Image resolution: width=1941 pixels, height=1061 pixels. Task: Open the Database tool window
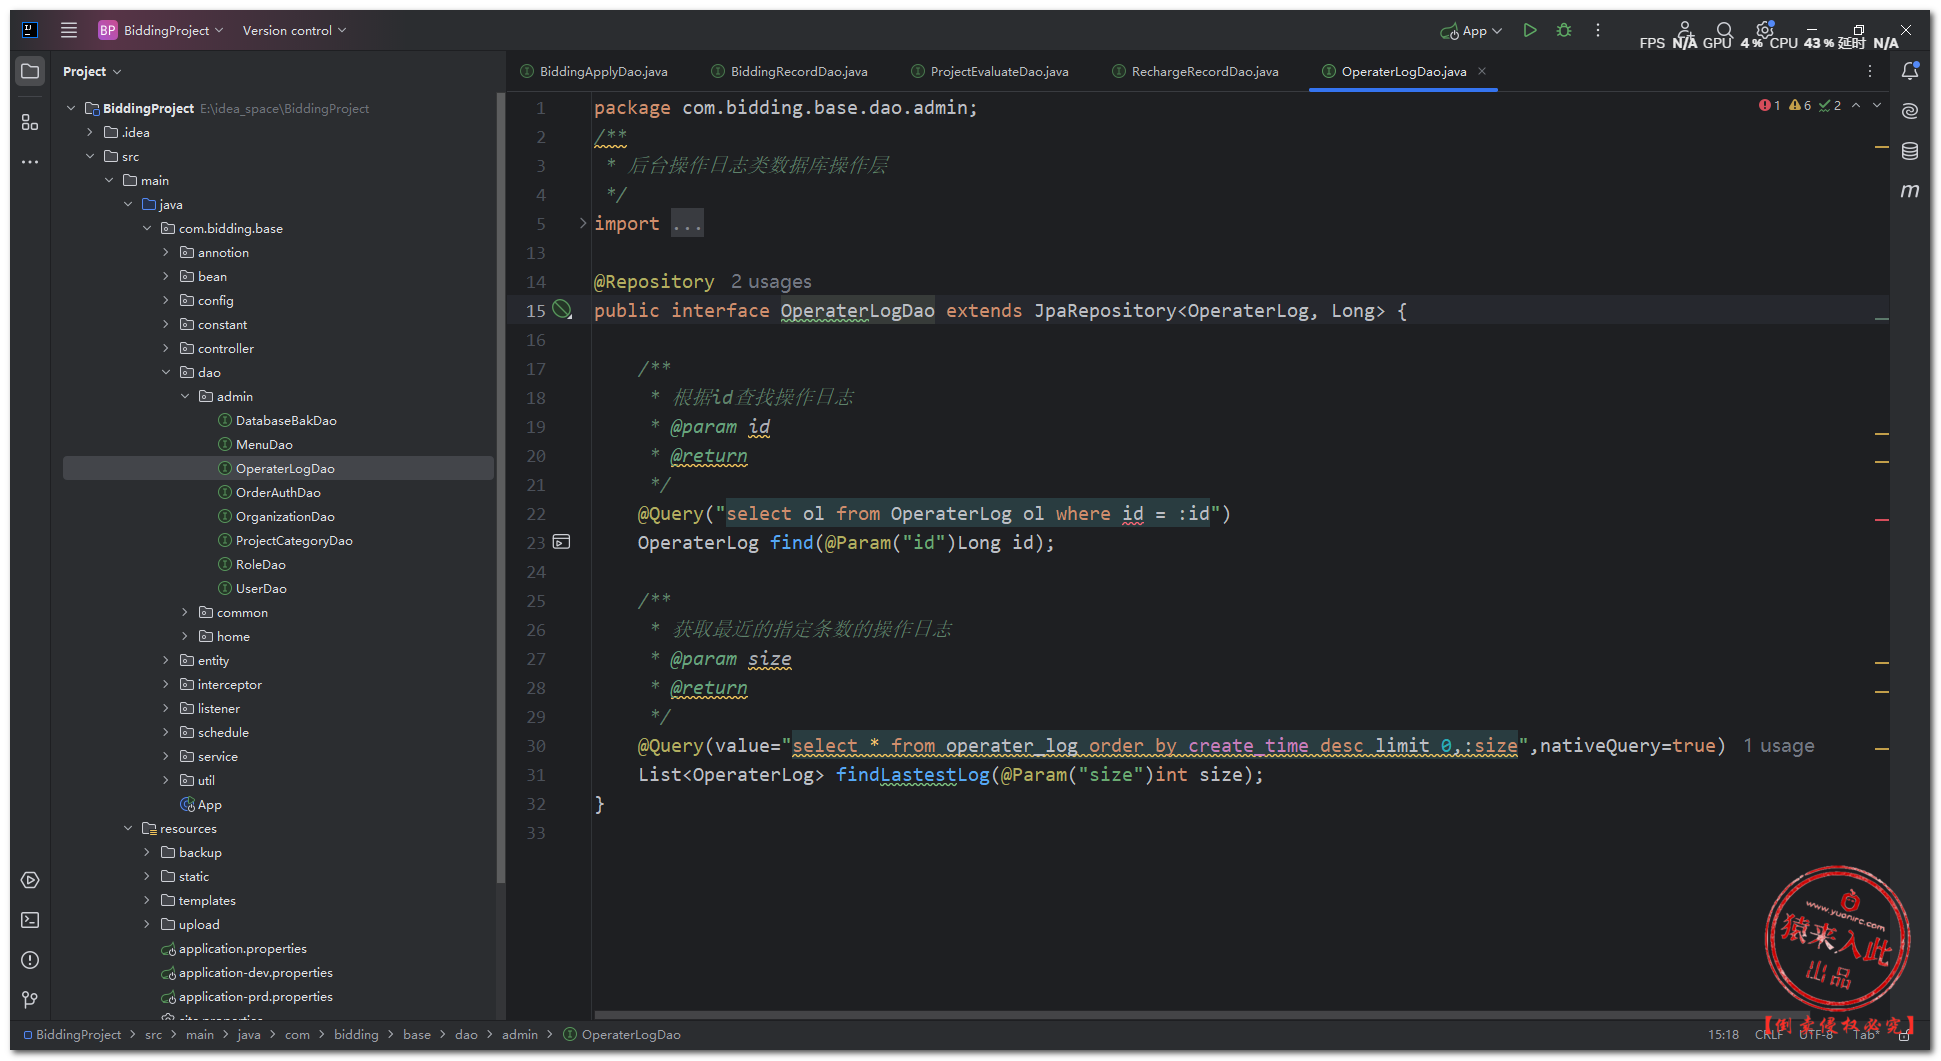(x=1910, y=151)
